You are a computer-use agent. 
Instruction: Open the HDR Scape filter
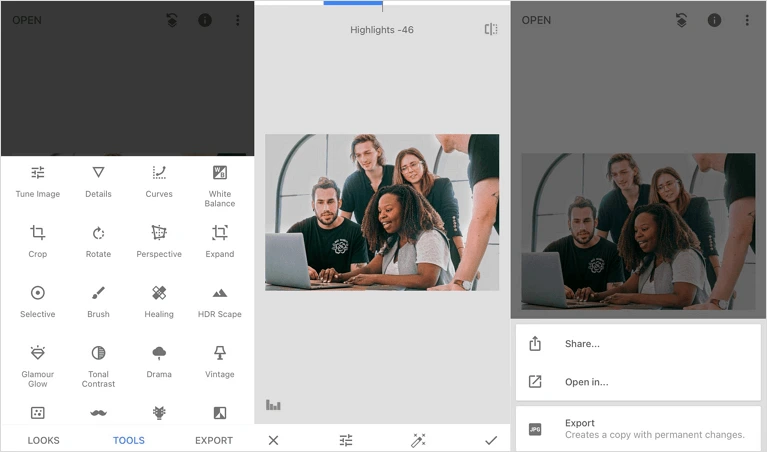click(x=220, y=302)
